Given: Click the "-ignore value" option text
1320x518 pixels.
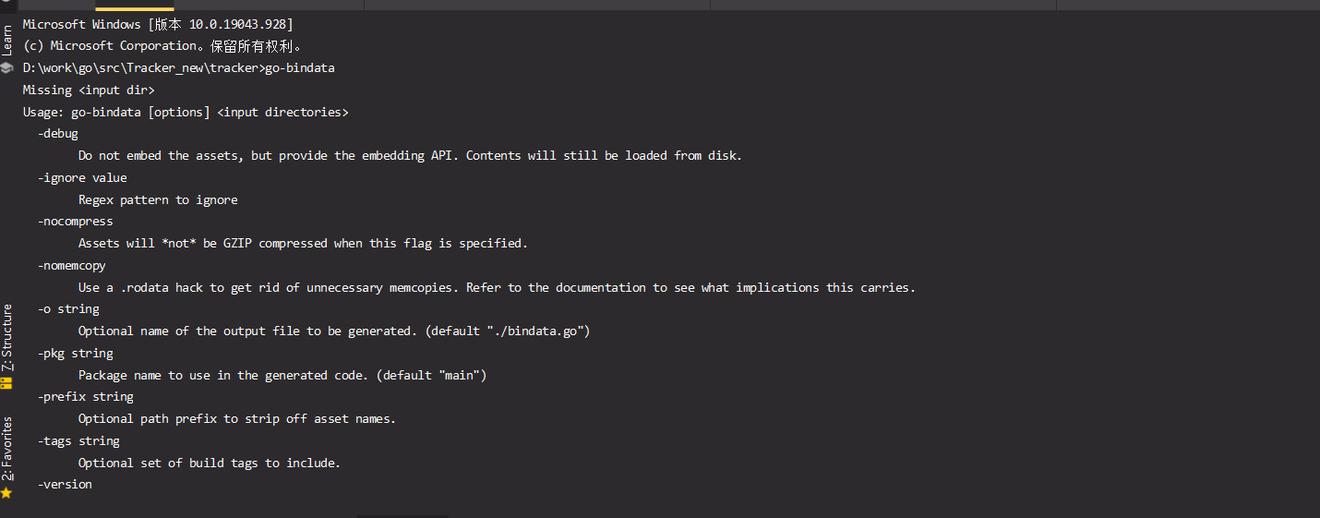Looking at the screenshot, I should (82, 178).
